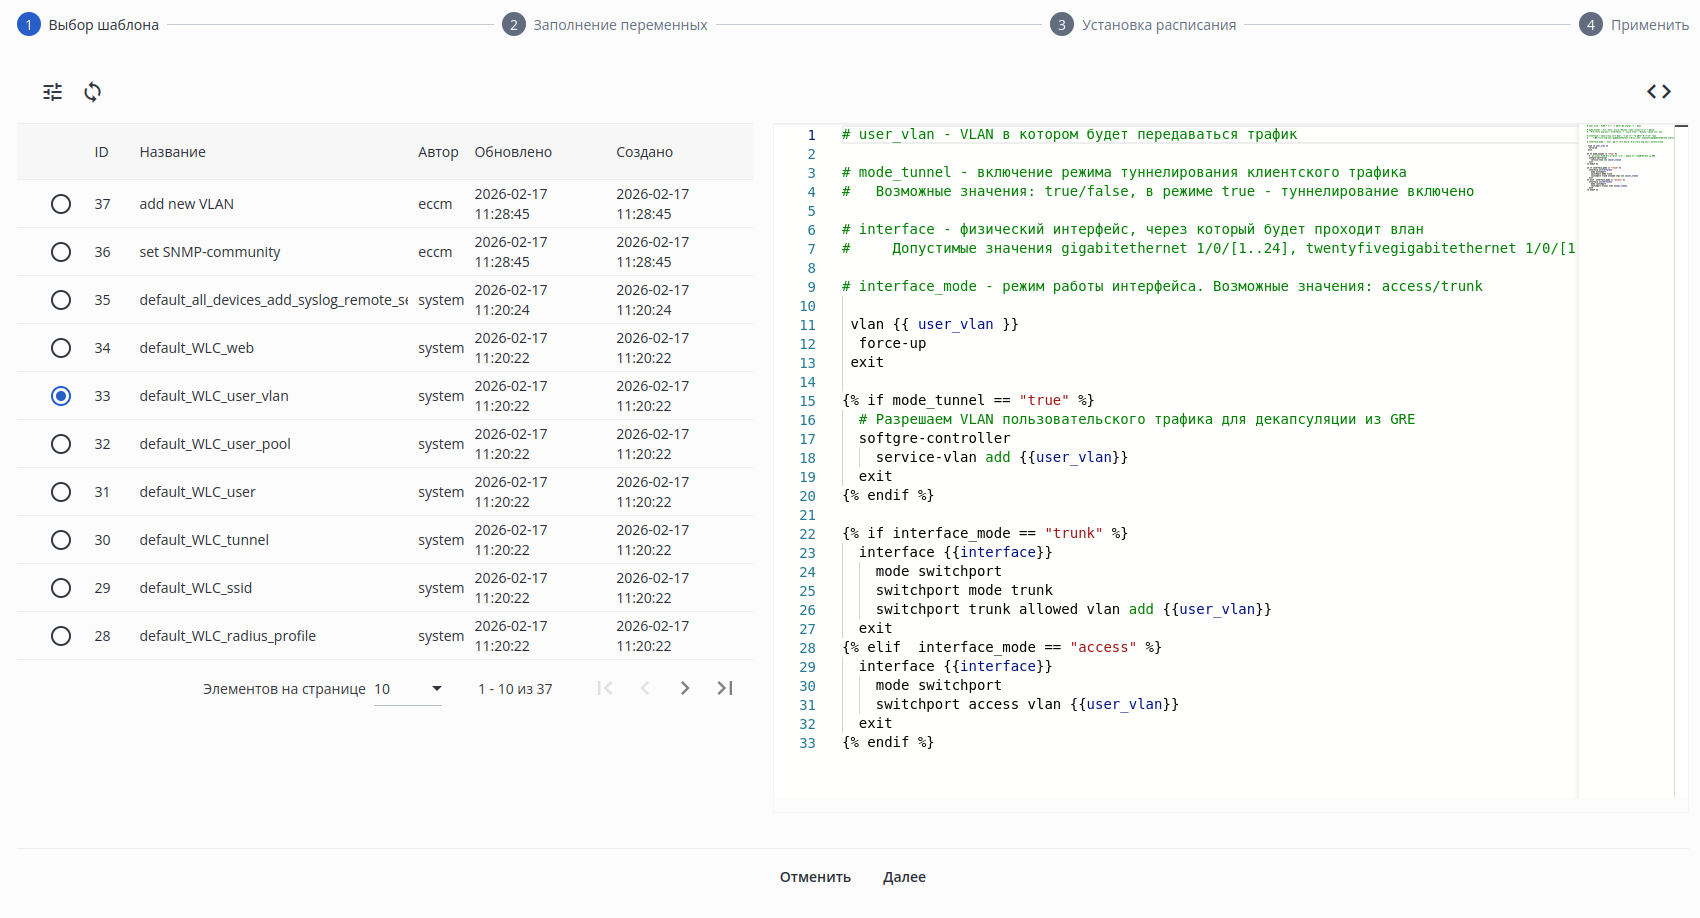Toggle the code view brackets icon

pos(1658,92)
